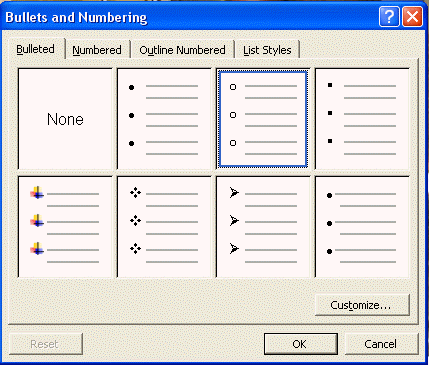Image resolution: width=429 pixels, height=365 pixels.
Task: Dismiss dialog with Cancel button
Action: click(381, 344)
